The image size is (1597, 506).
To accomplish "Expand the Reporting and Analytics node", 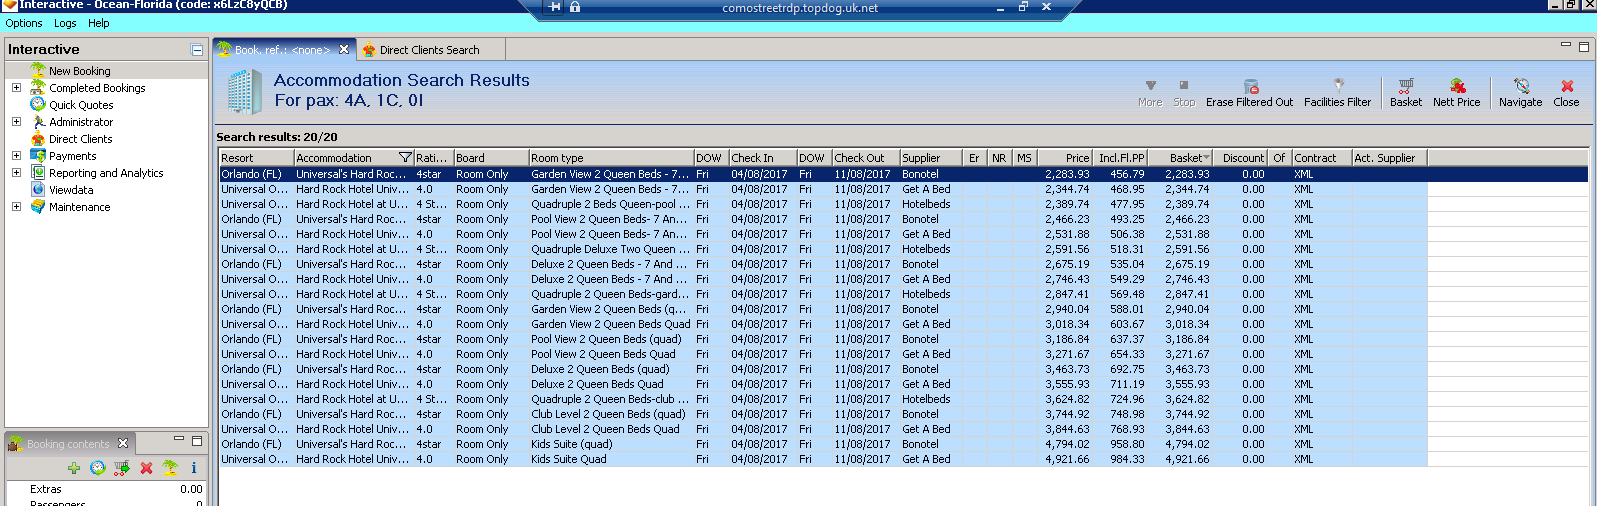I will point(16,173).
